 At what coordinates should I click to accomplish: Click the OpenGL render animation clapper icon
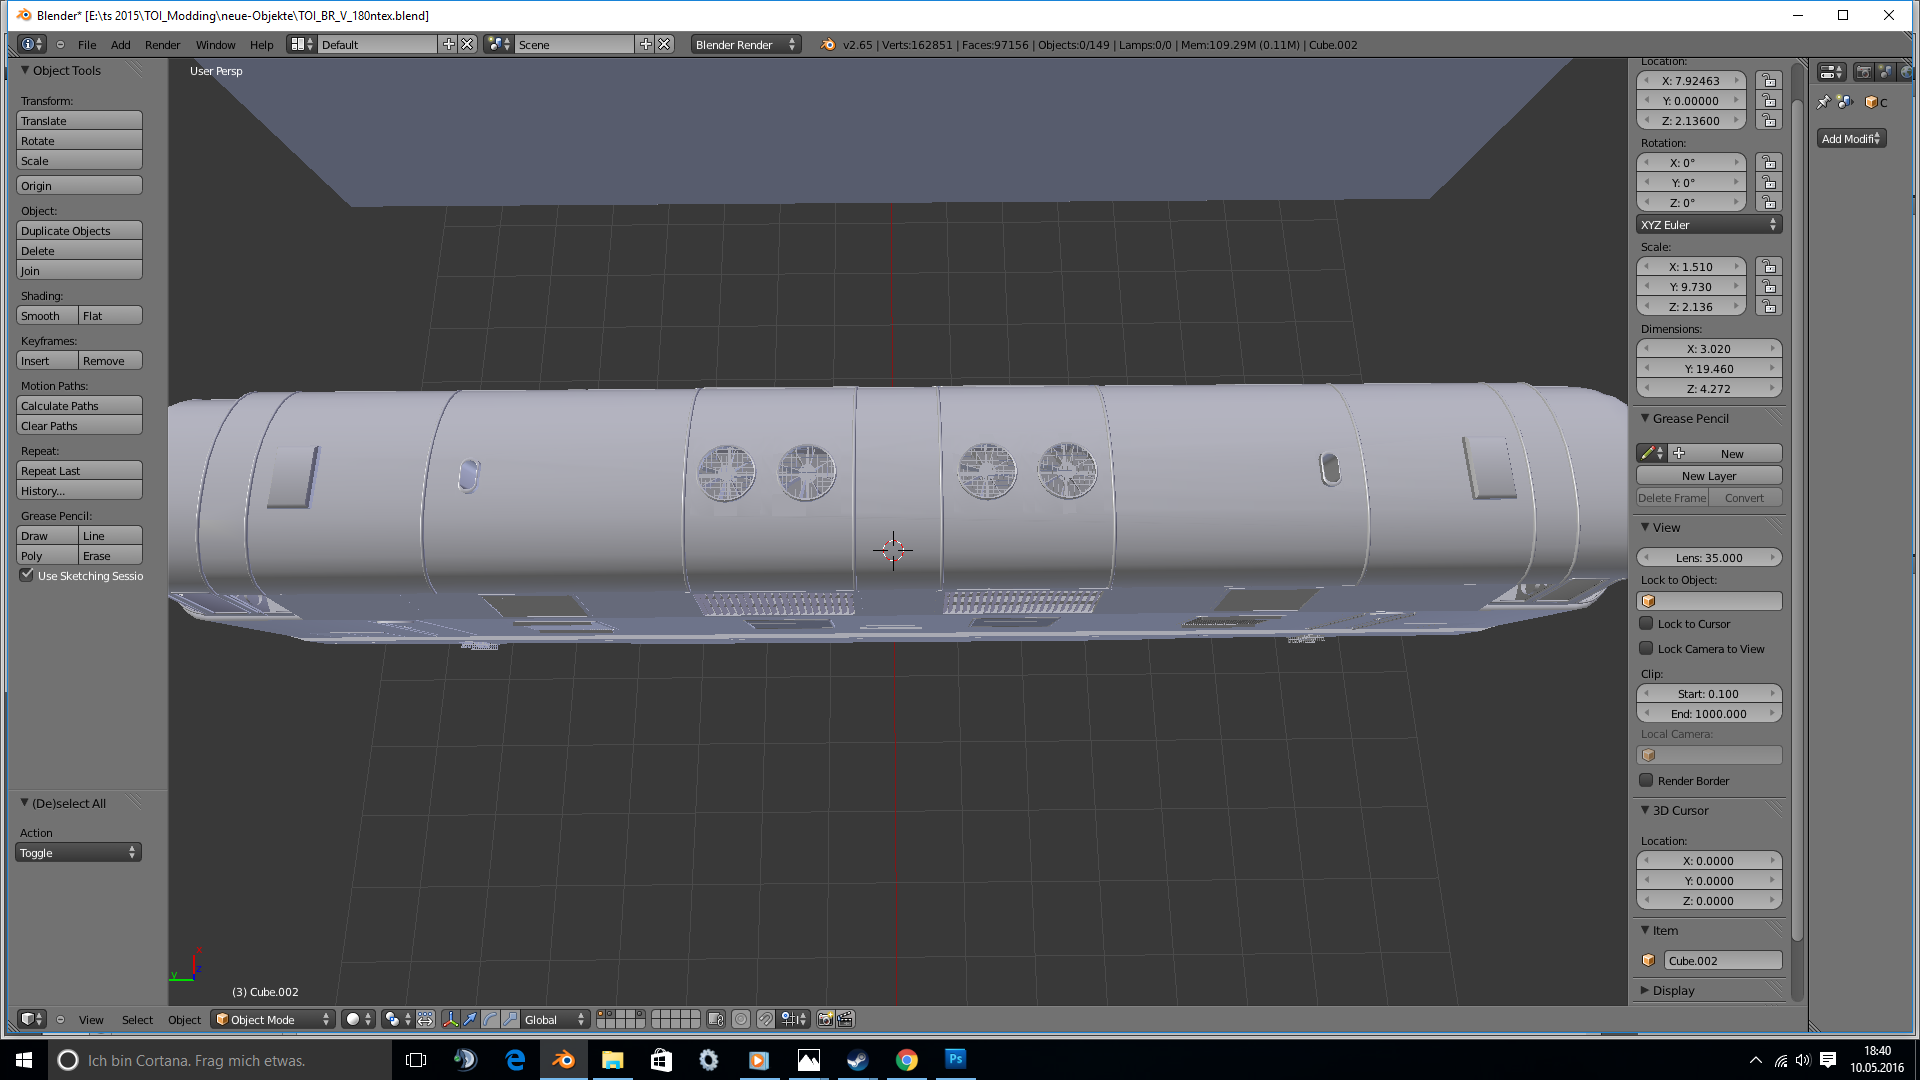(x=845, y=1019)
